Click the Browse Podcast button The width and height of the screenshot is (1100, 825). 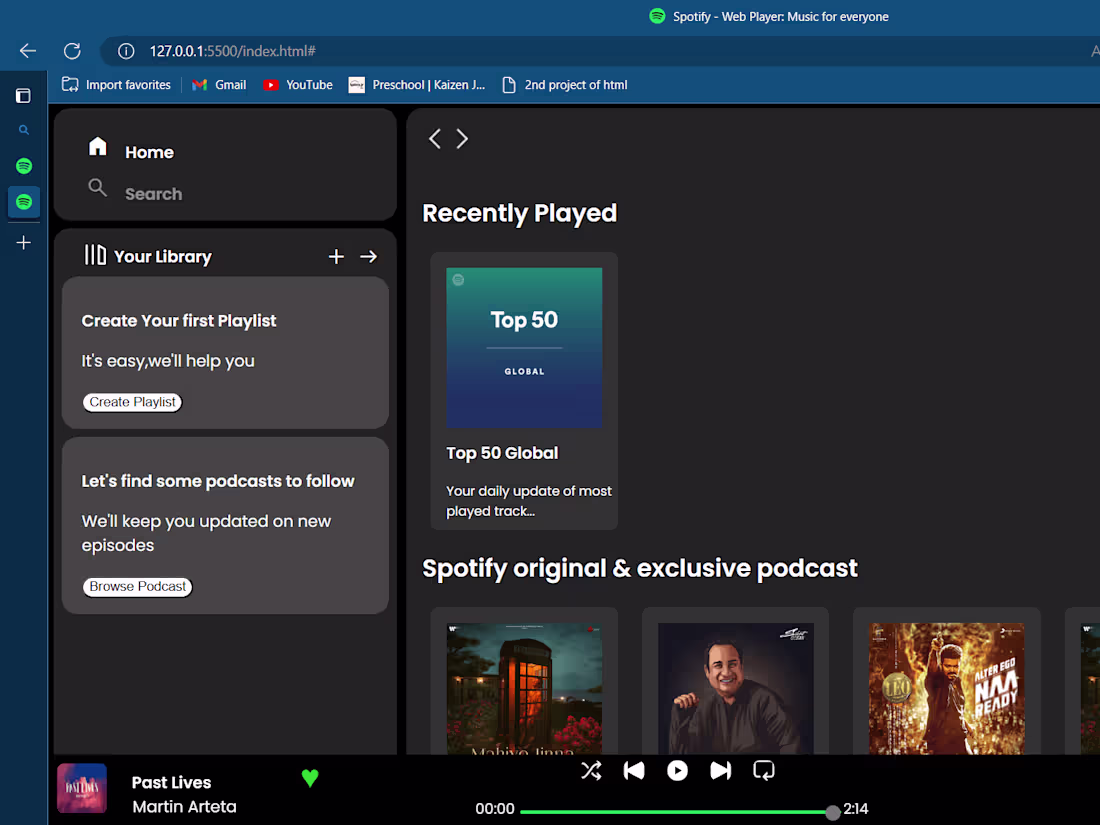[137, 586]
